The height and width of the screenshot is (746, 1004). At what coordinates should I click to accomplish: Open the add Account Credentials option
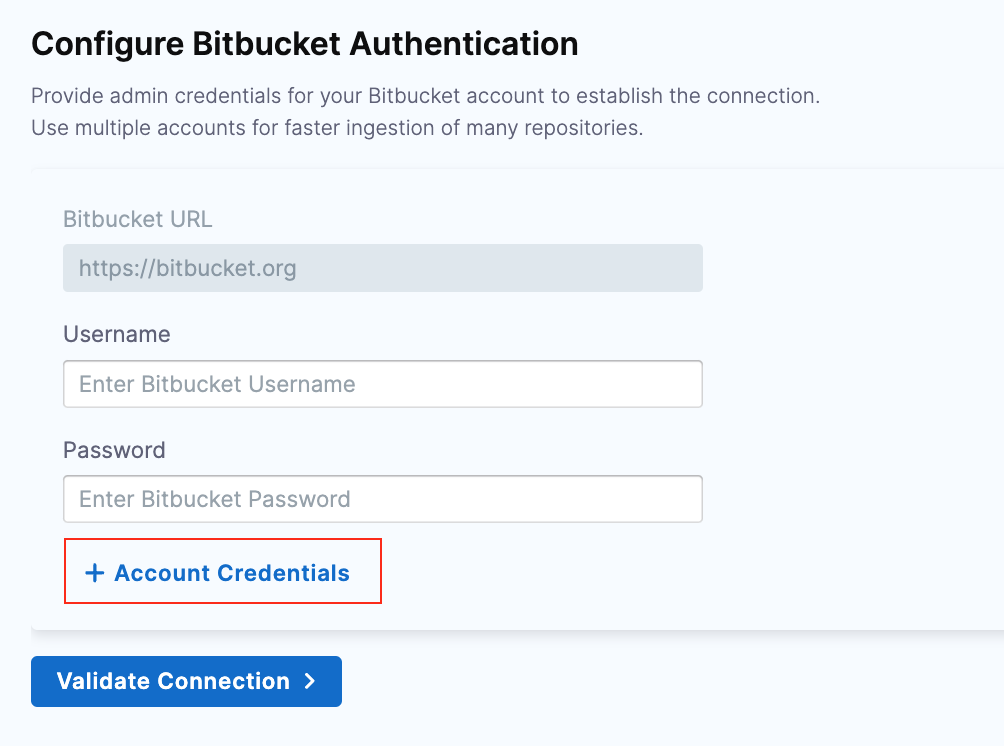[222, 573]
